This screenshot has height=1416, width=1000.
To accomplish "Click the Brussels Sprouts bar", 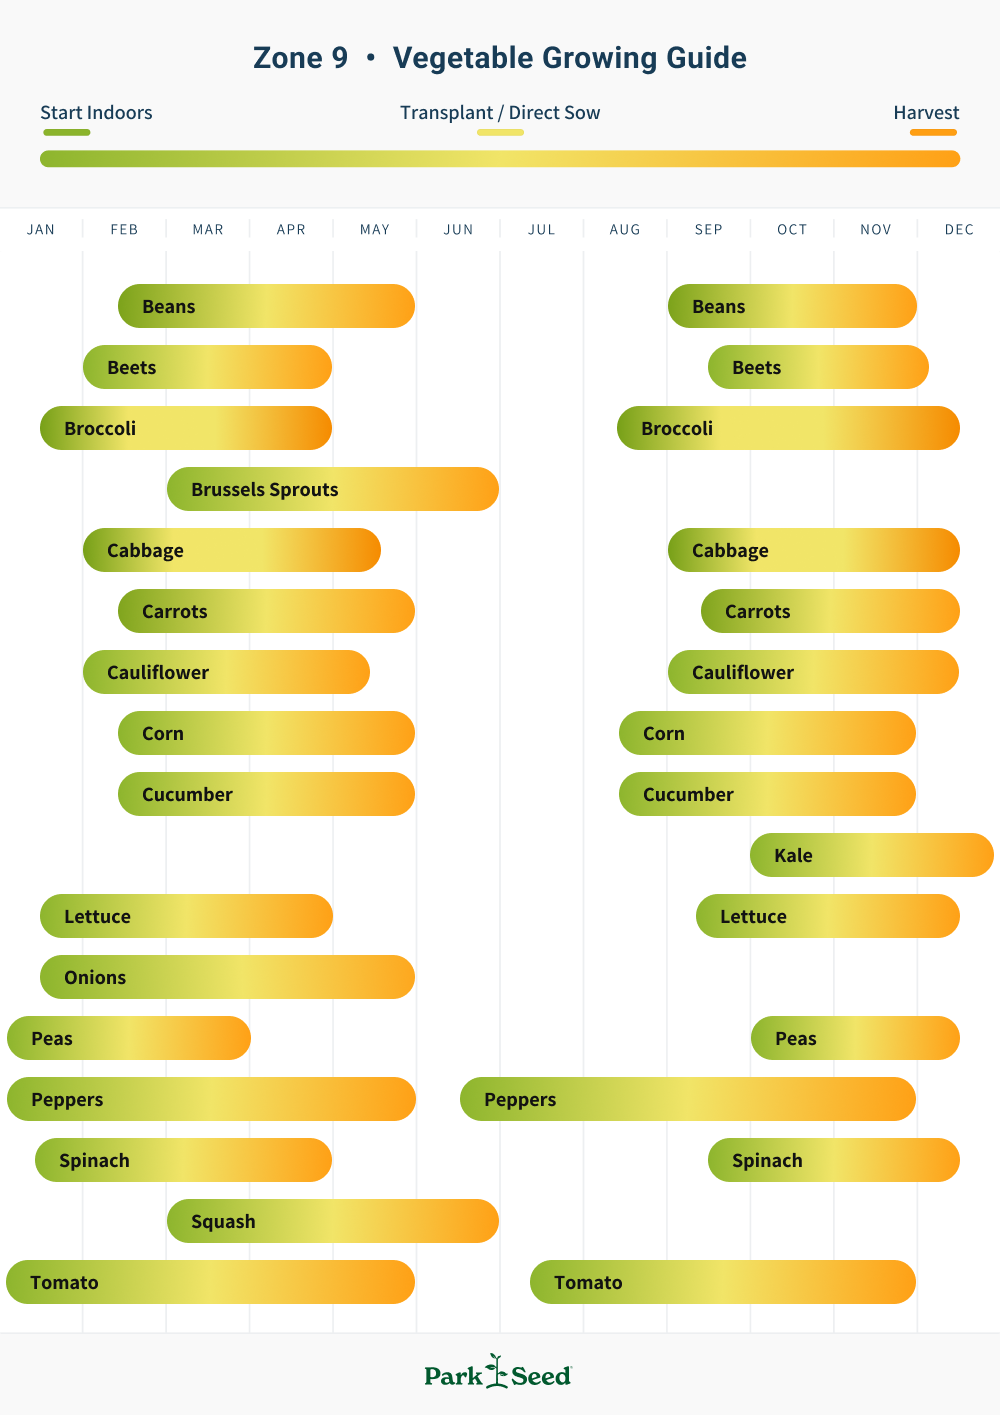I will 333,489.
